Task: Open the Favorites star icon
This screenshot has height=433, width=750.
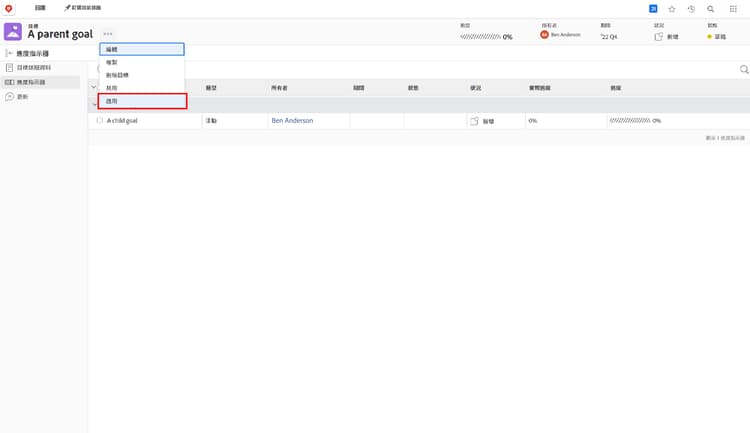Action: [672, 9]
